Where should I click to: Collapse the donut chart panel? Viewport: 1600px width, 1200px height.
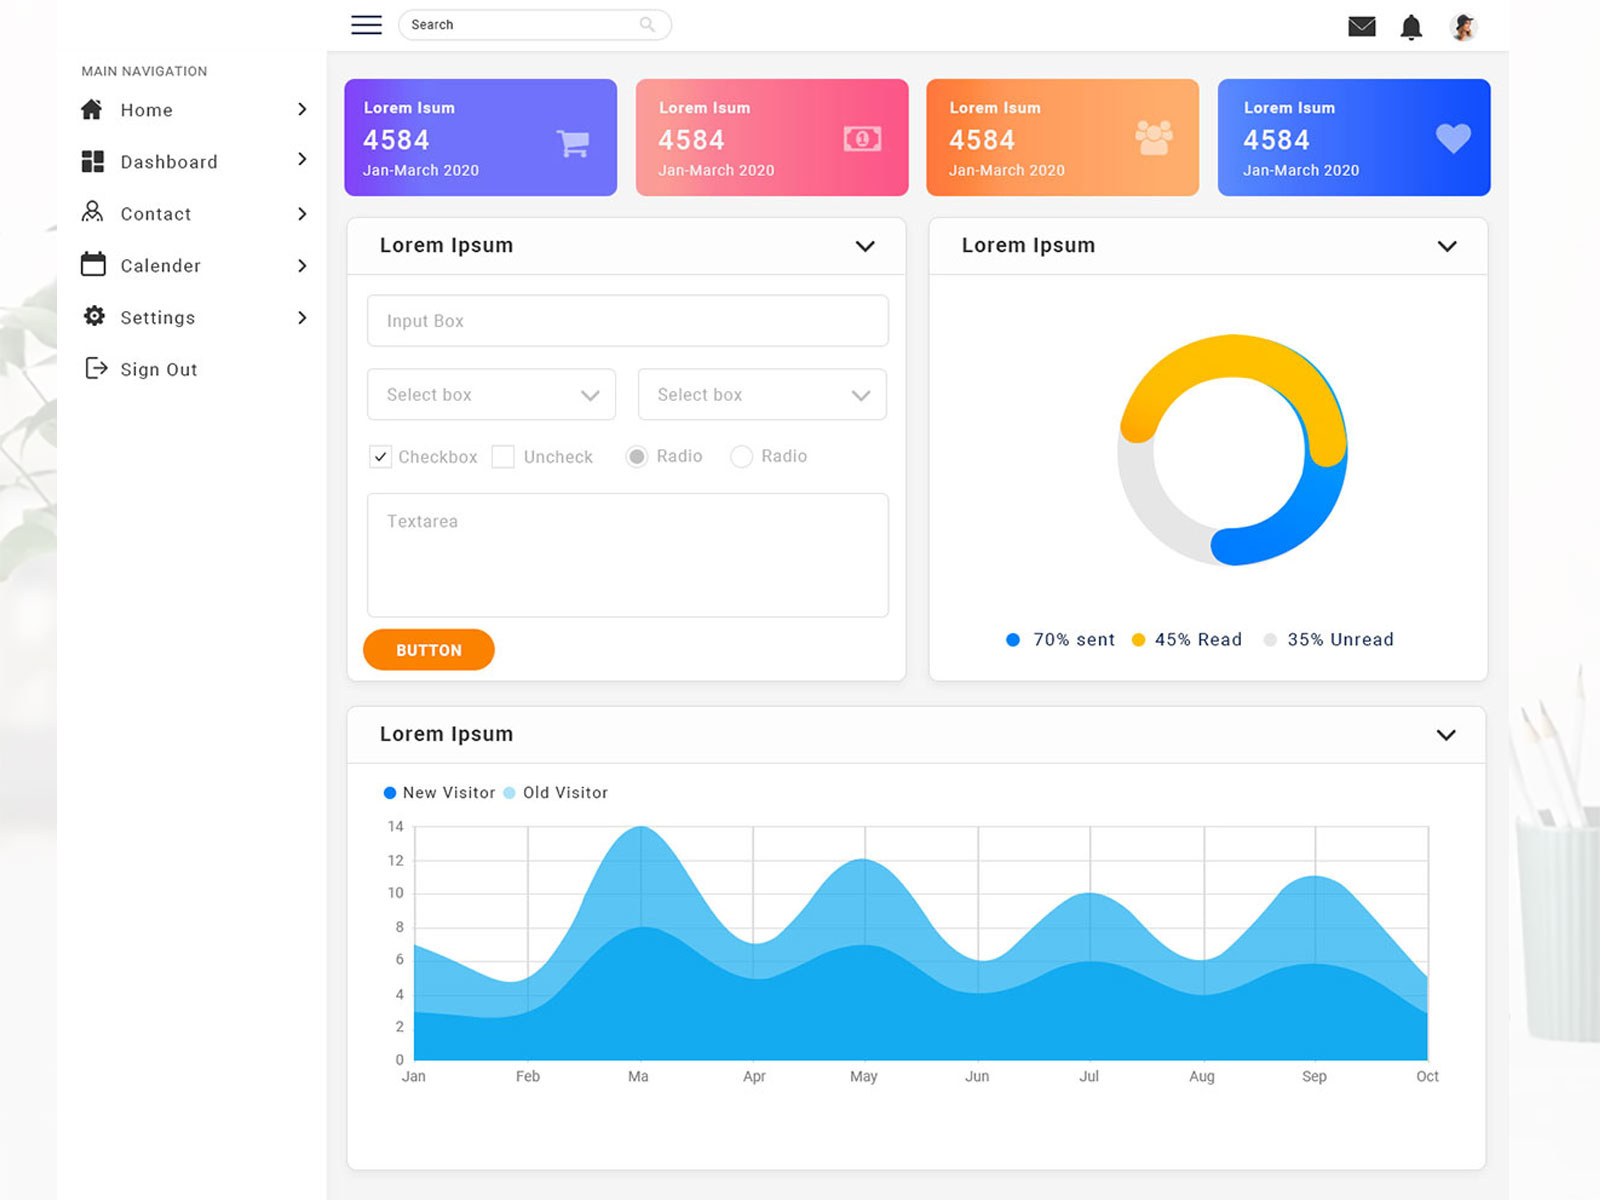1447,246
